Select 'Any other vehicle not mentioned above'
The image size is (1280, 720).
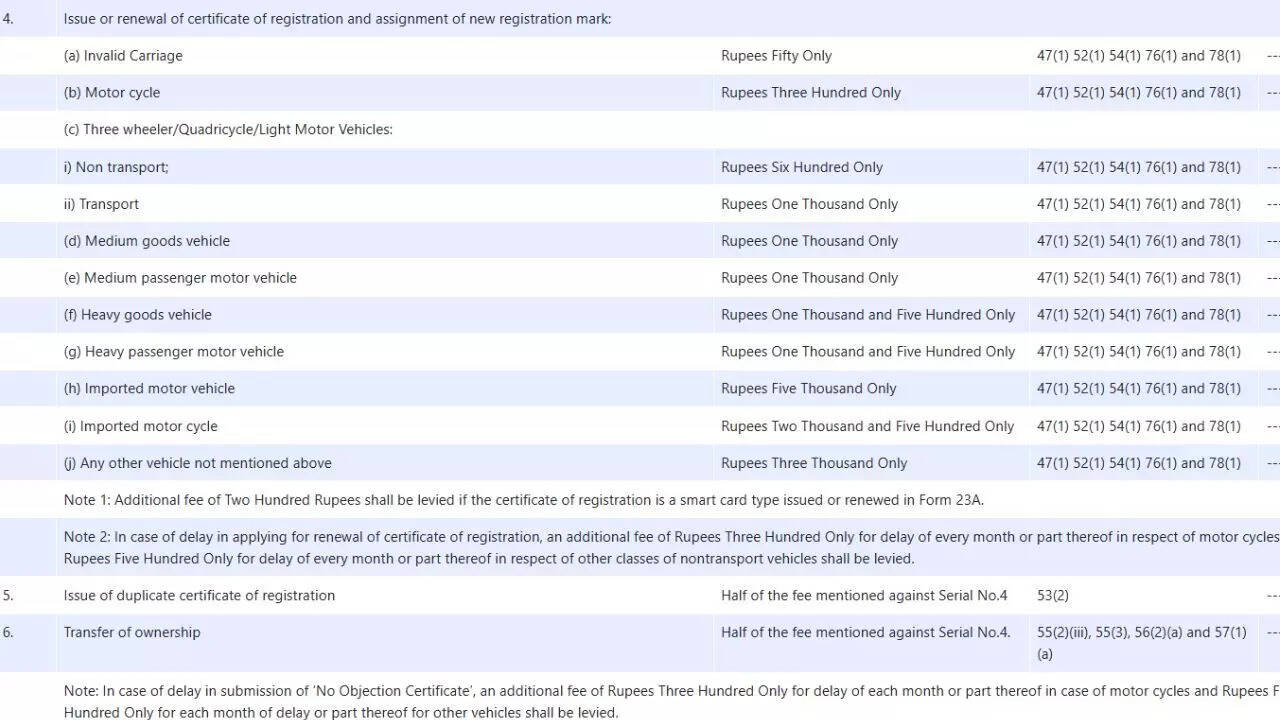197,463
